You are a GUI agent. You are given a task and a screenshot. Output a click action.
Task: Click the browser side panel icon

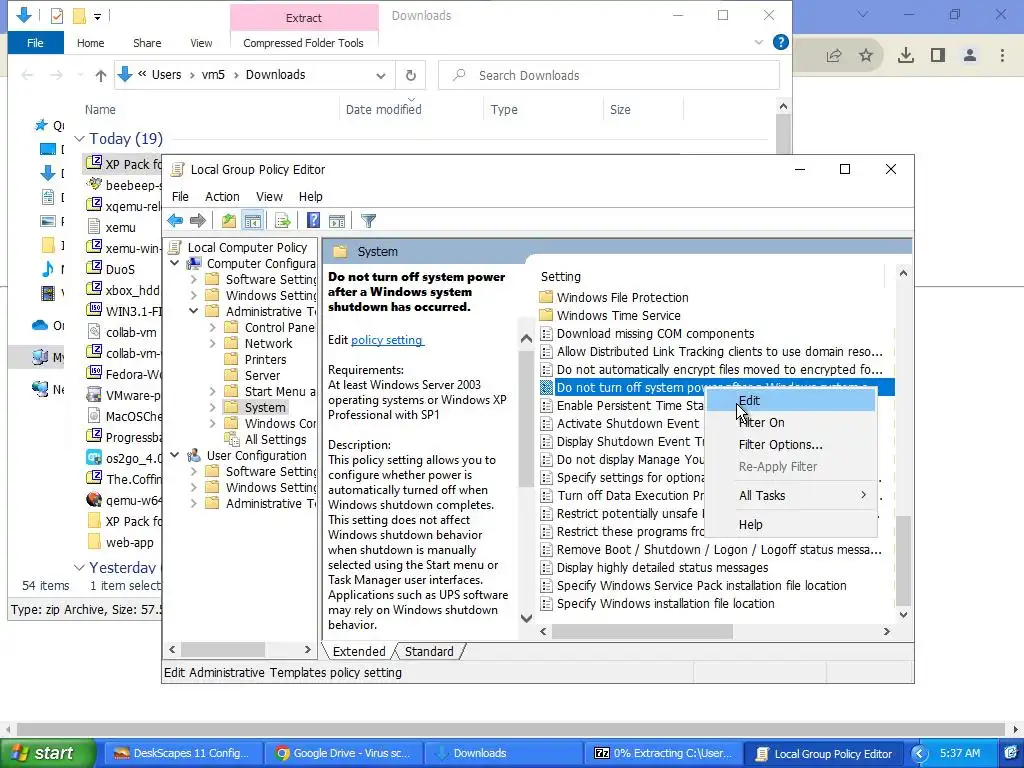938,56
